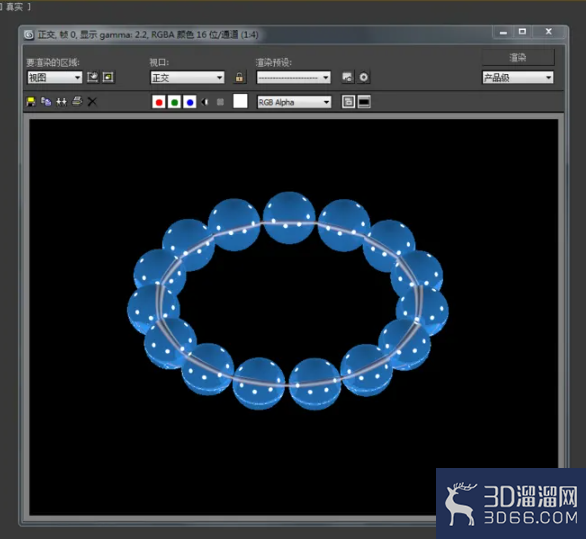Toggle the Red channel display
Image resolution: width=586 pixels, height=539 pixels.
[159, 102]
